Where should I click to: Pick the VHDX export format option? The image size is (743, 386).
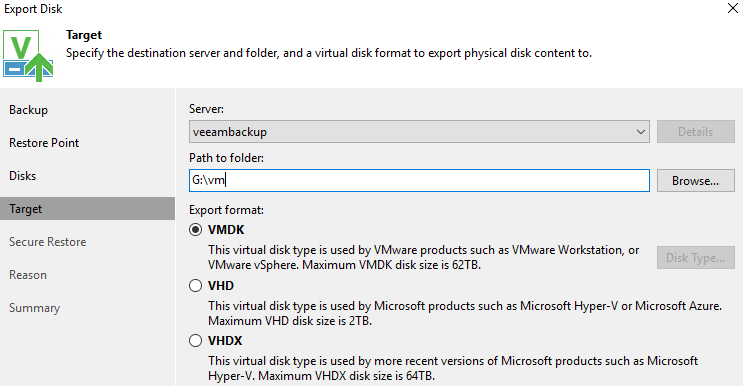[195, 341]
